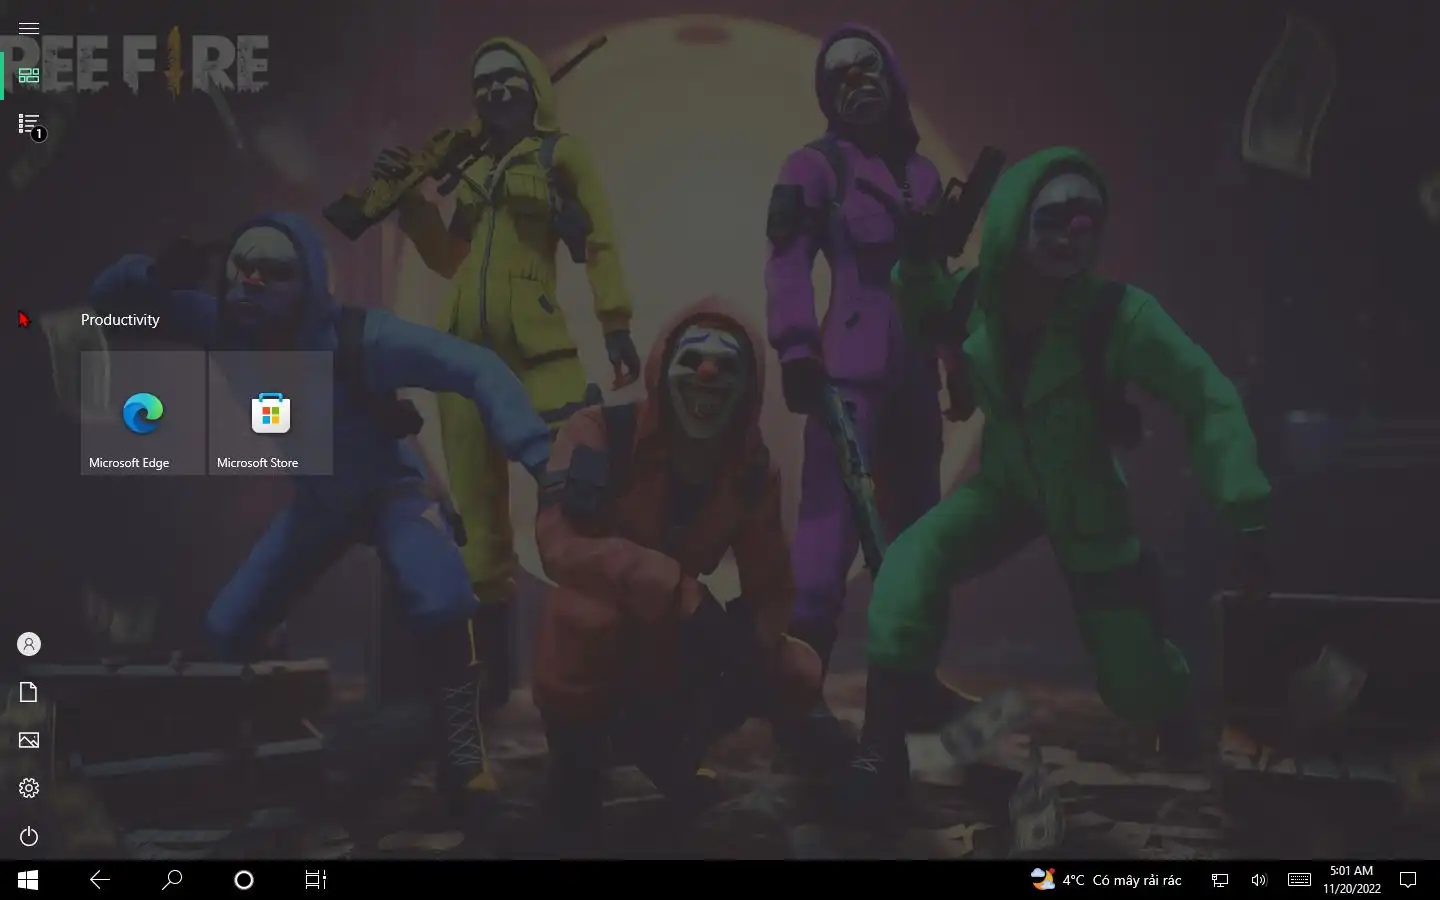The image size is (1440, 900).
Task: Open the weather widget showing 4°C
Action: tap(1107, 880)
